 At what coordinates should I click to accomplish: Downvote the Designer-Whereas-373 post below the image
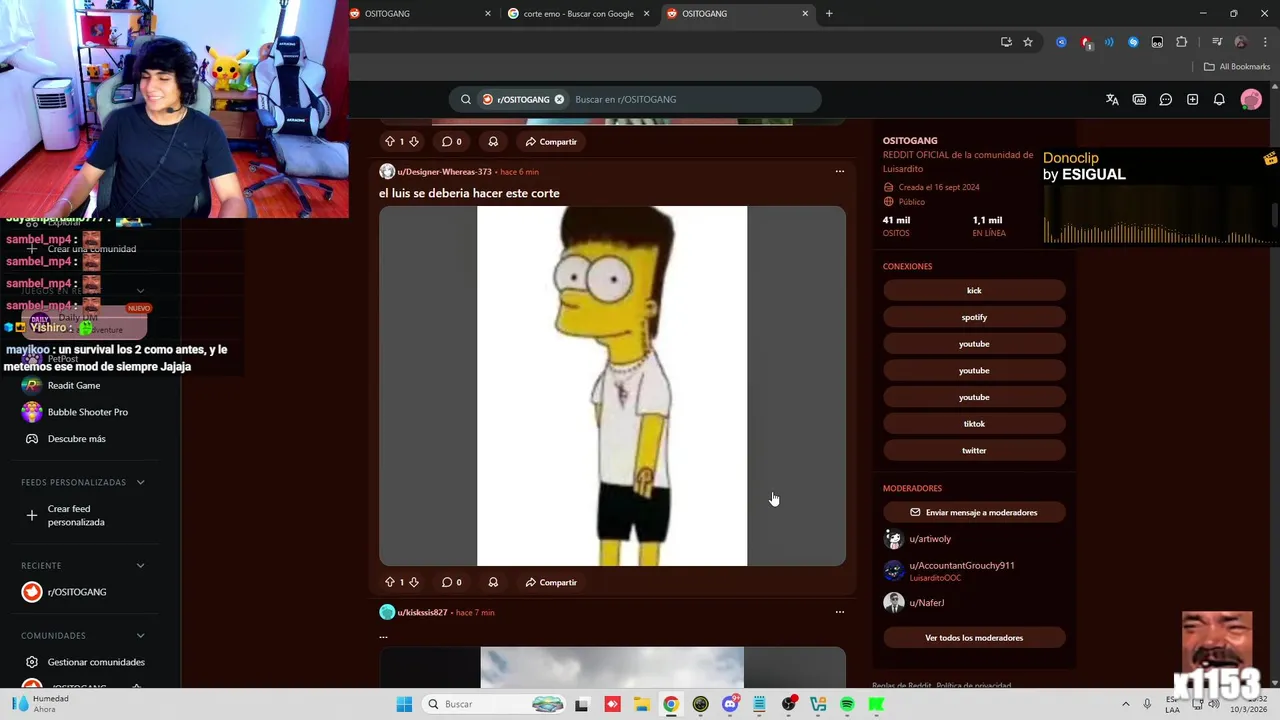pos(414,582)
